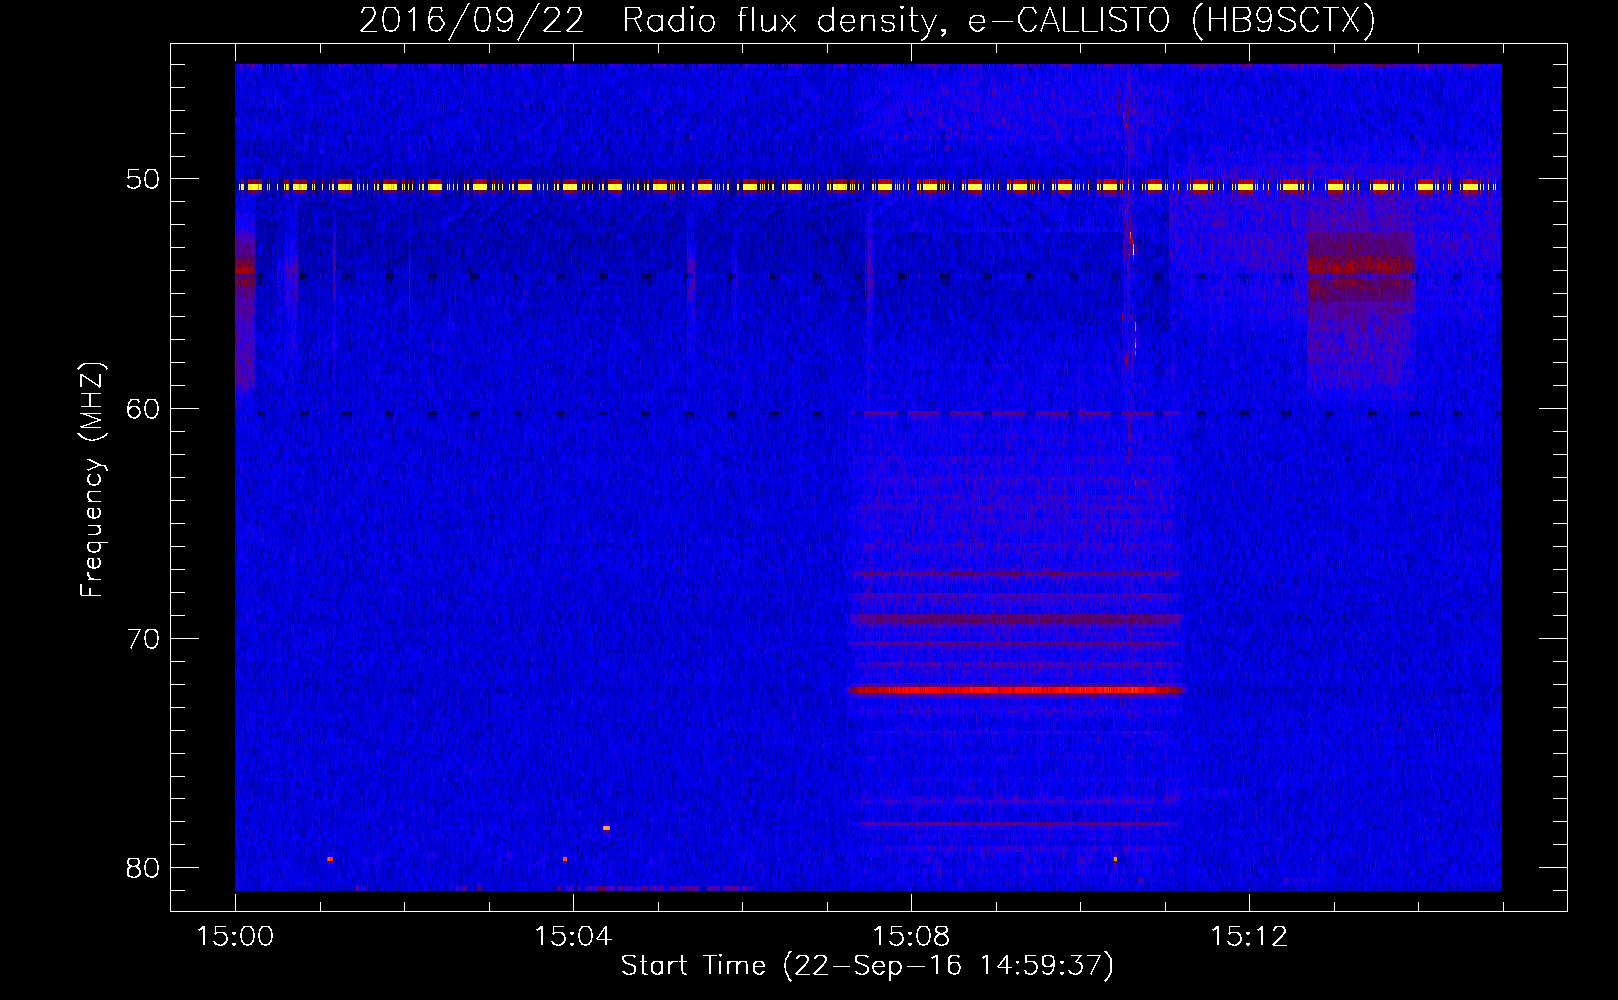This screenshot has height=1000, width=1618.
Task: Click the 15:12 time tick label
Action: (1249, 937)
